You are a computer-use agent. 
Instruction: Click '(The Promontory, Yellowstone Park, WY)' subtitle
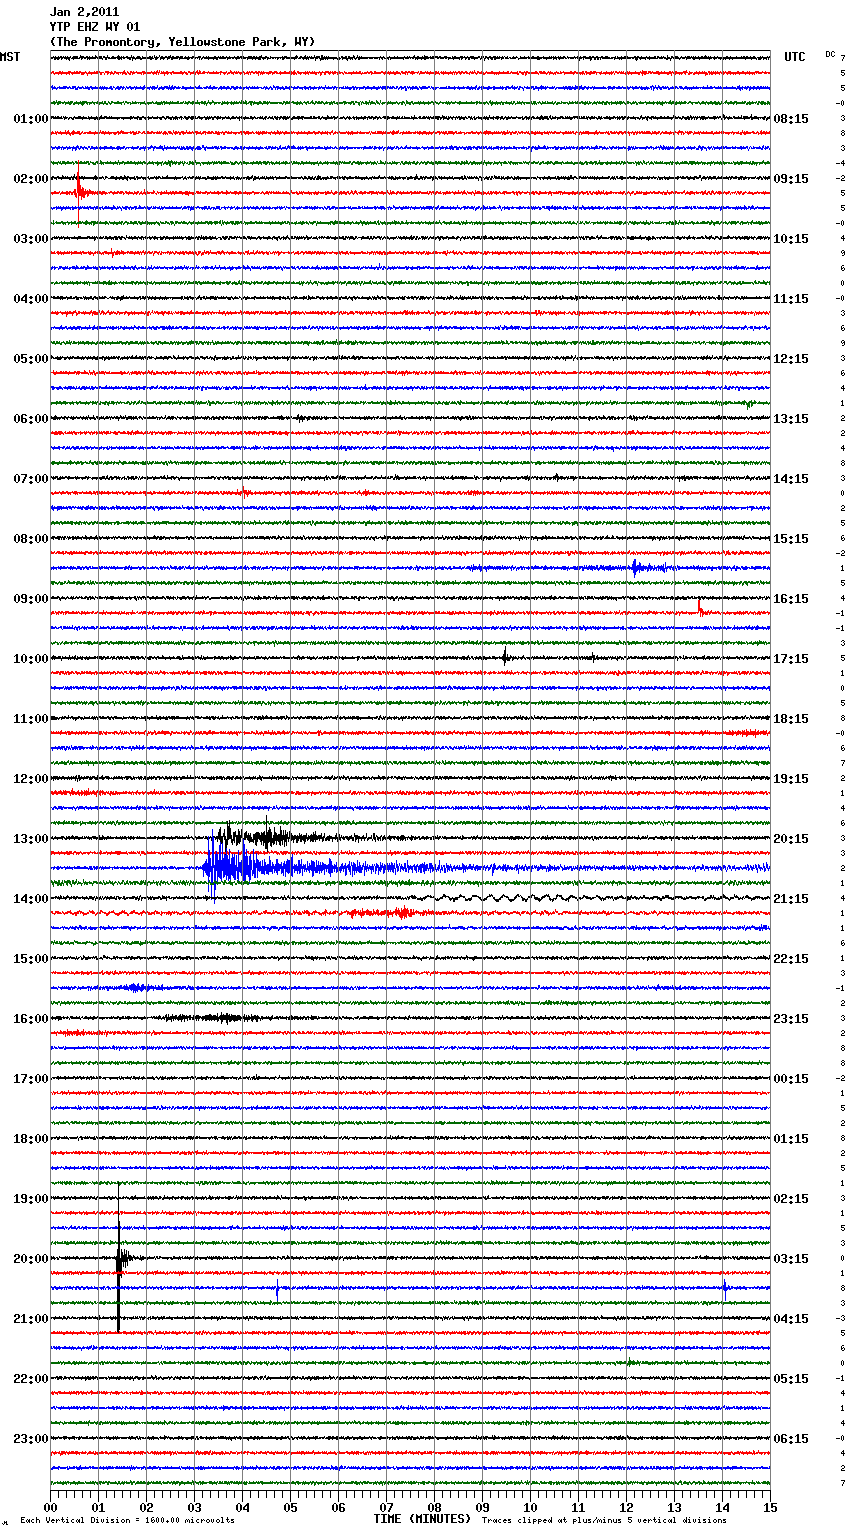click(x=182, y=42)
